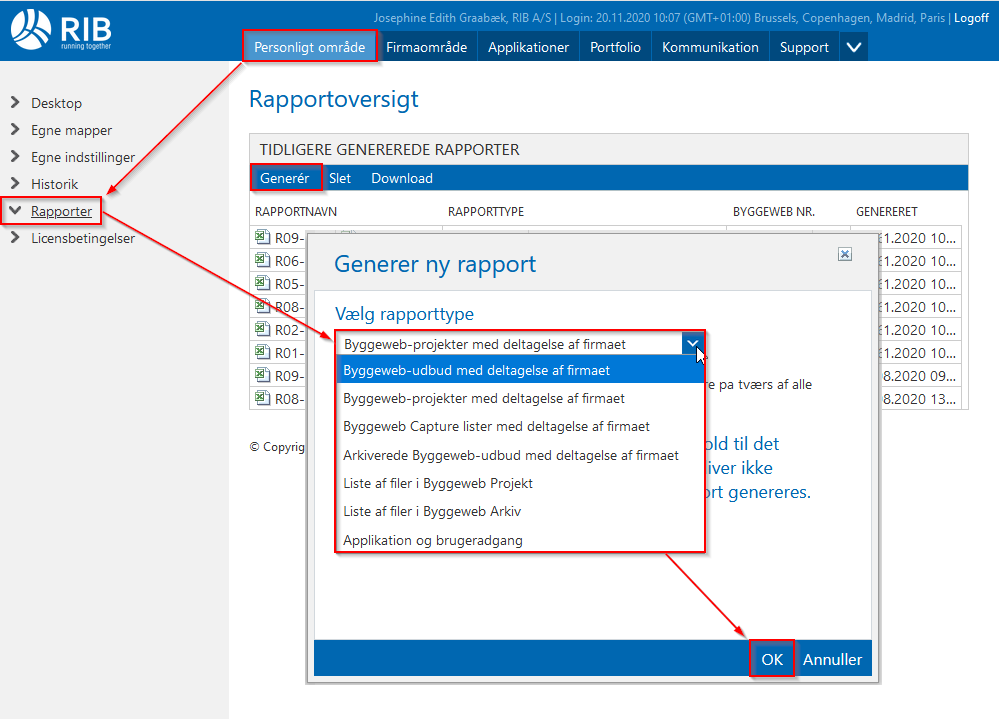
Task: Click Excel icon beside first R09 report
Action: [x=262, y=237]
